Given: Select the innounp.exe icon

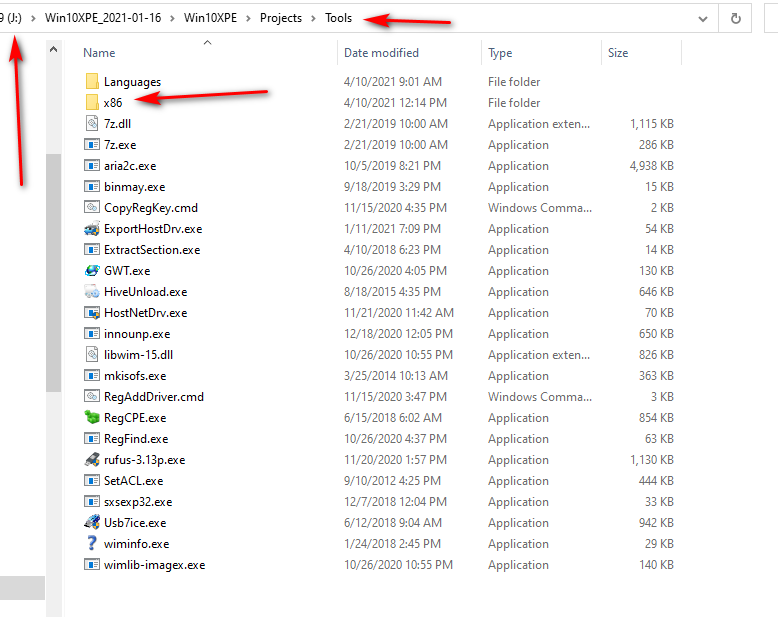Looking at the screenshot, I should click(x=92, y=333).
